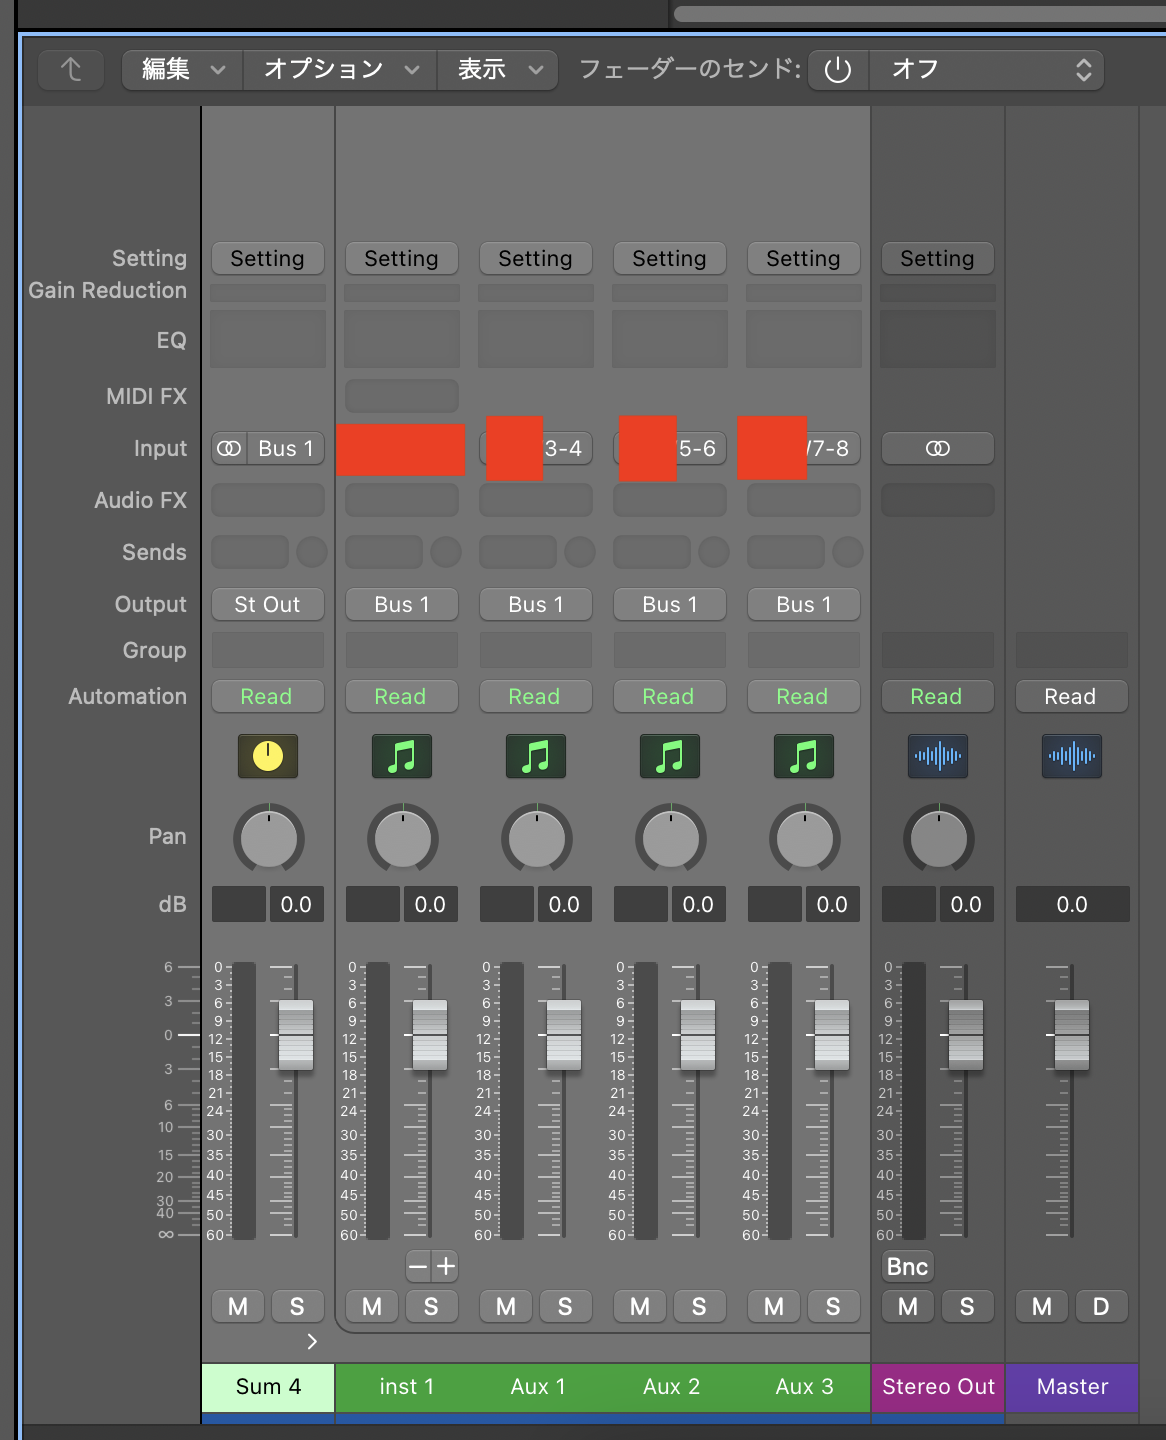Click the up arrow button in mixer toolbar
This screenshot has width=1166, height=1440.
click(71, 70)
